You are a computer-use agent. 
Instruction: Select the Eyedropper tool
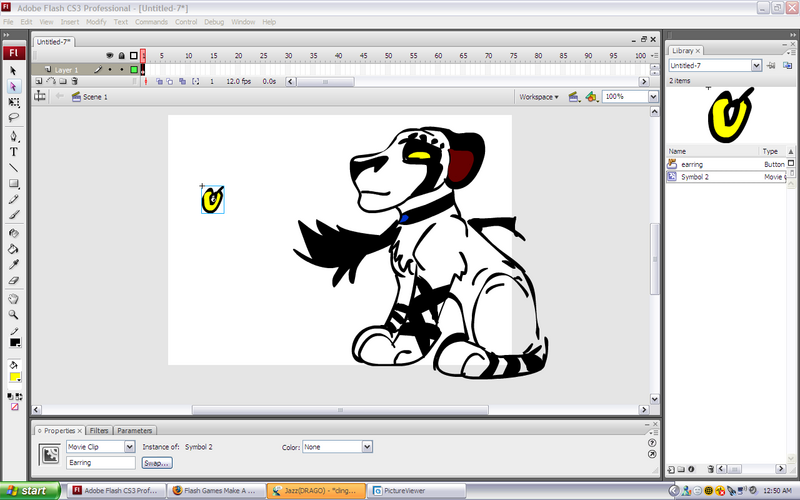pos(14,264)
